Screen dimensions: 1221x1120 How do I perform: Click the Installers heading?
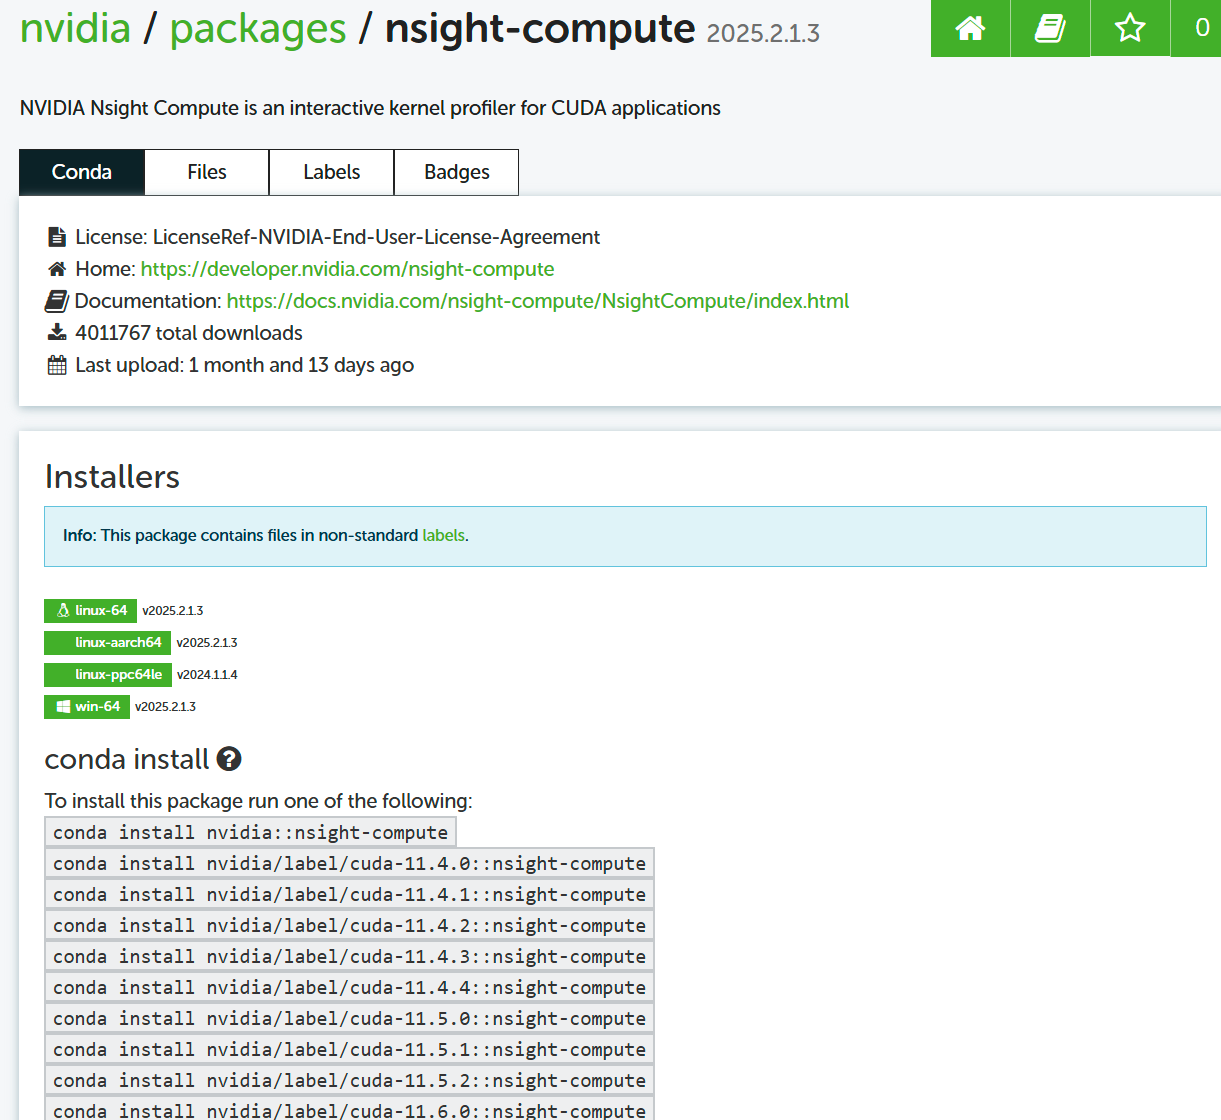pyautogui.click(x=112, y=477)
